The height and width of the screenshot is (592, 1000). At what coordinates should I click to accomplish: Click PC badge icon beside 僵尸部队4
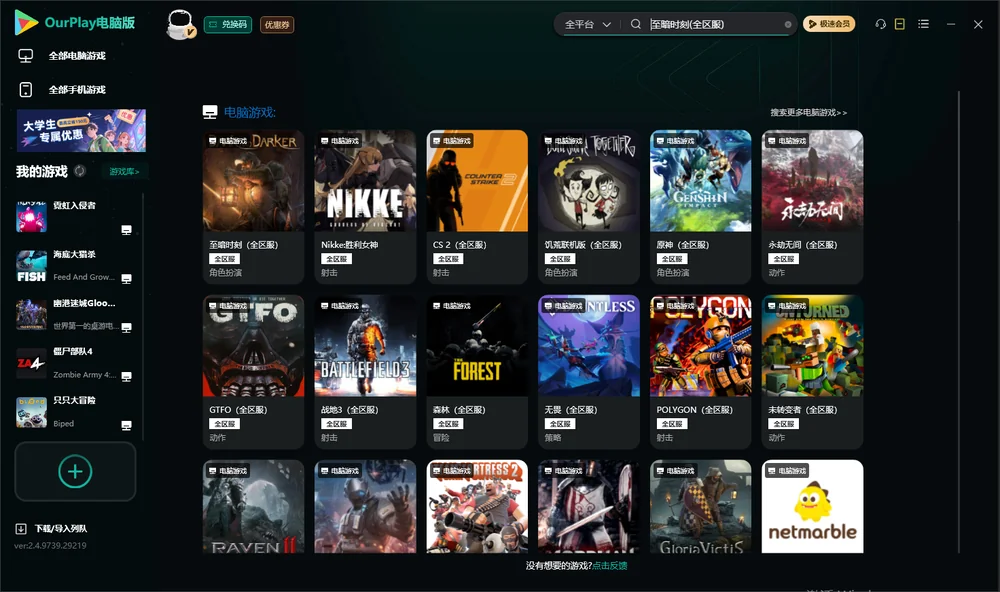click(126, 376)
